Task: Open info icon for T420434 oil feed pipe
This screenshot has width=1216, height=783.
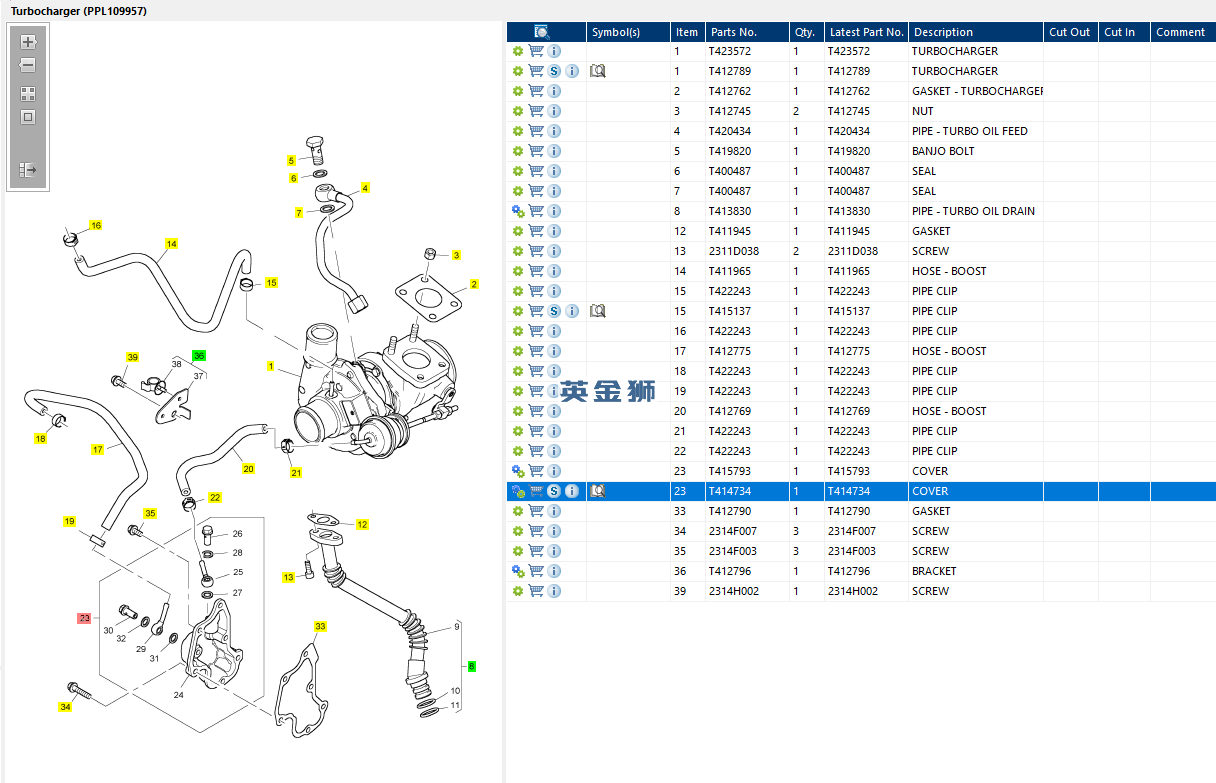Action: [x=554, y=131]
